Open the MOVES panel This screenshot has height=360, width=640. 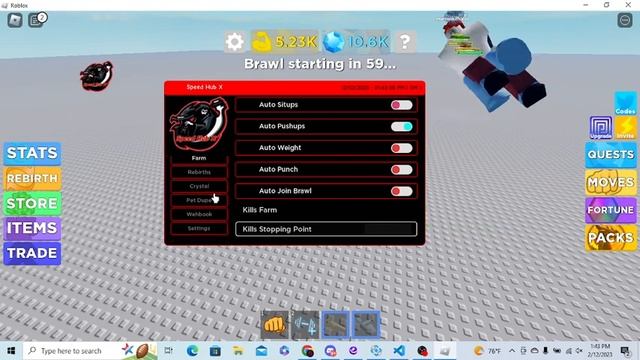point(611,182)
